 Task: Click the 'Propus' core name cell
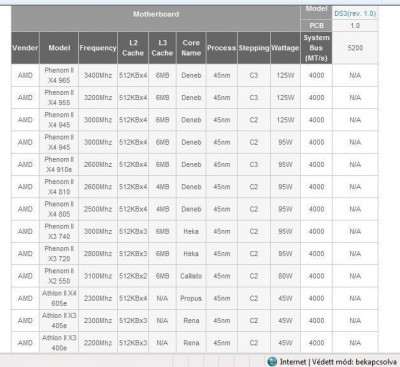(x=191, y=298)
